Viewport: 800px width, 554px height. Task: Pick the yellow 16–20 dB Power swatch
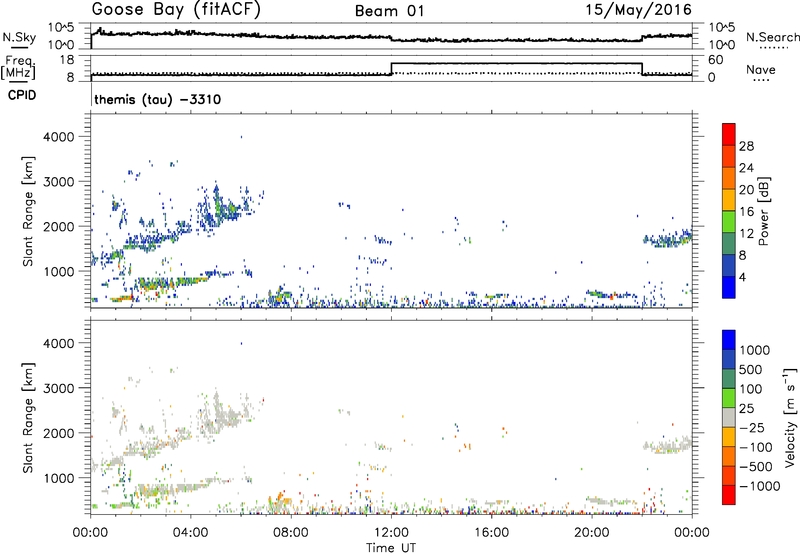tap(729, 200)
